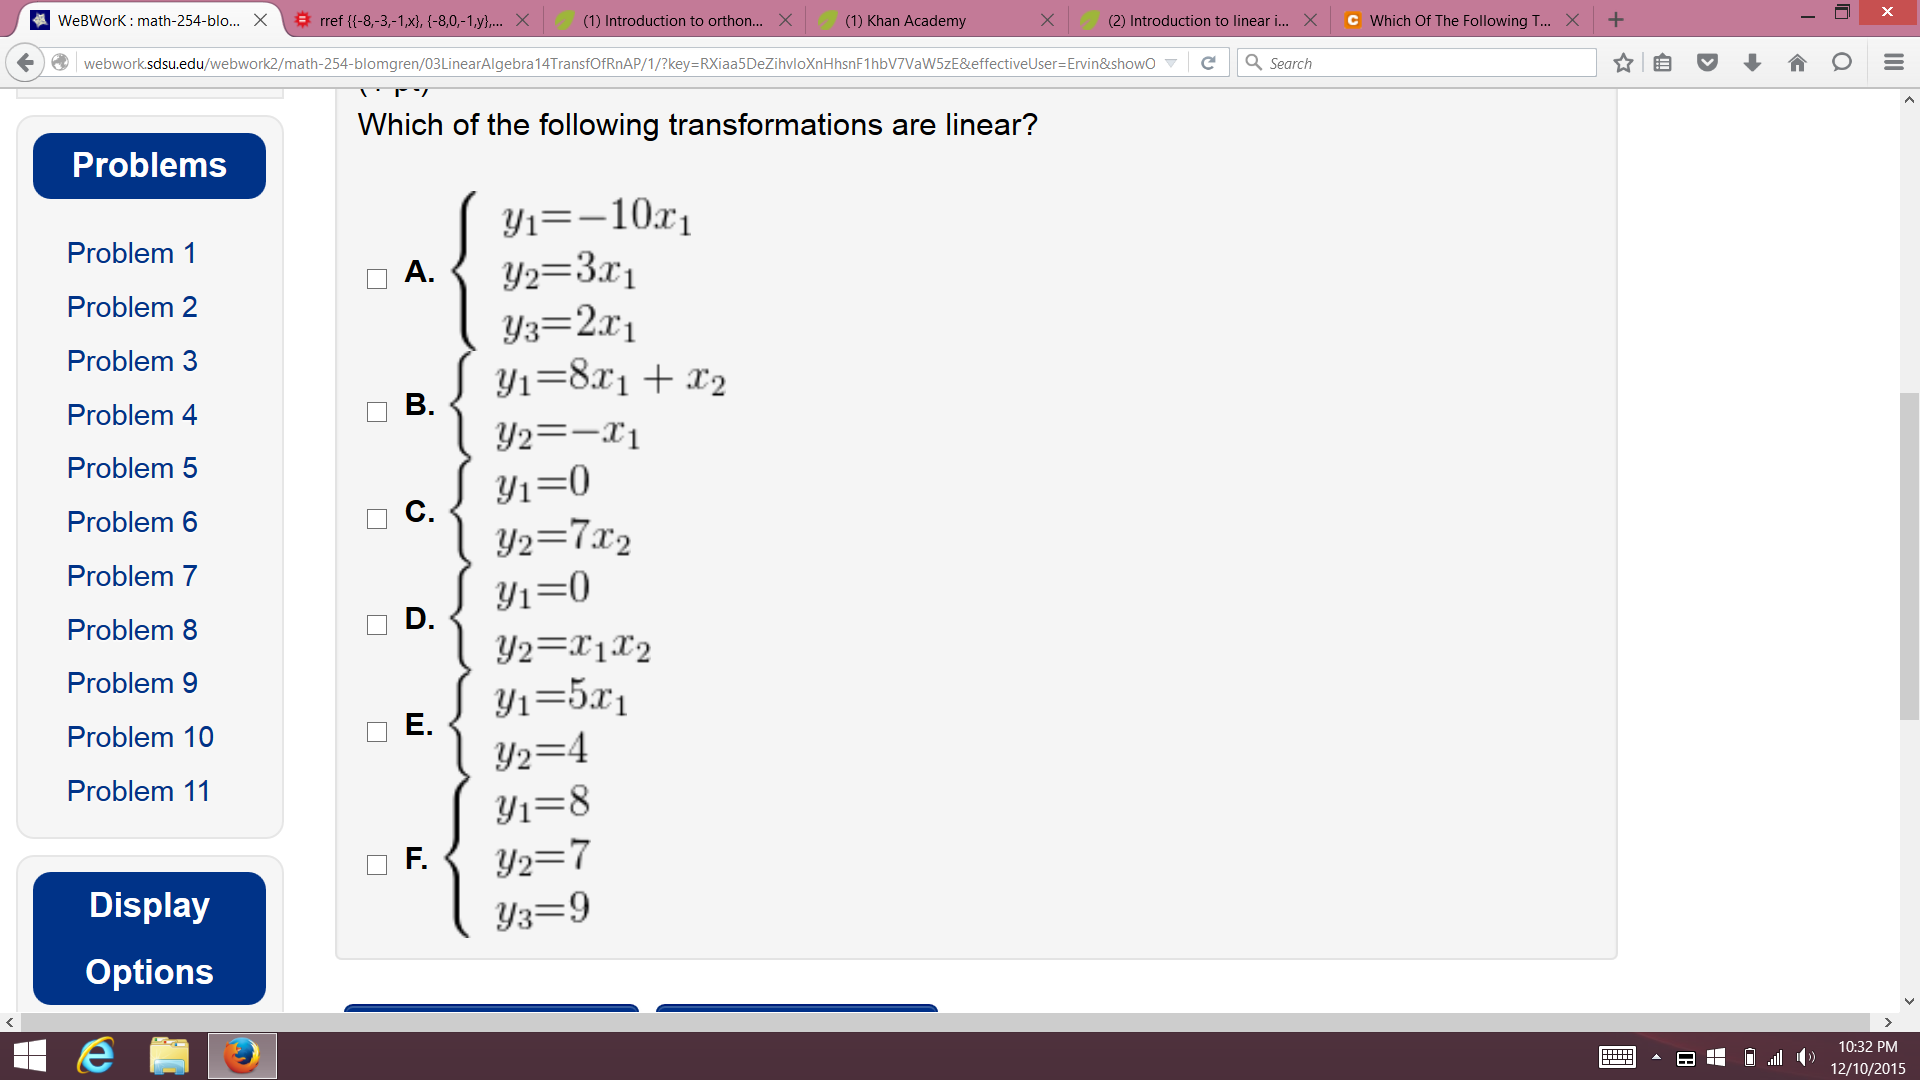The width and height of the screenshot is (1920, 1080).
Task: Click the chat bubble toolbar icon
Action: click(x=1841, y=63)
